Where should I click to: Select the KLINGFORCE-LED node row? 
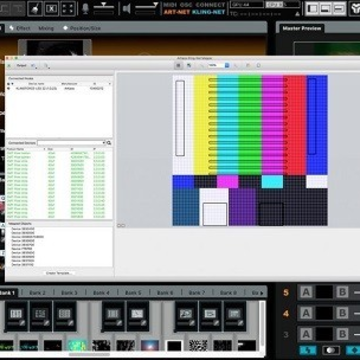pyautogui.click(x=59, y=89)
